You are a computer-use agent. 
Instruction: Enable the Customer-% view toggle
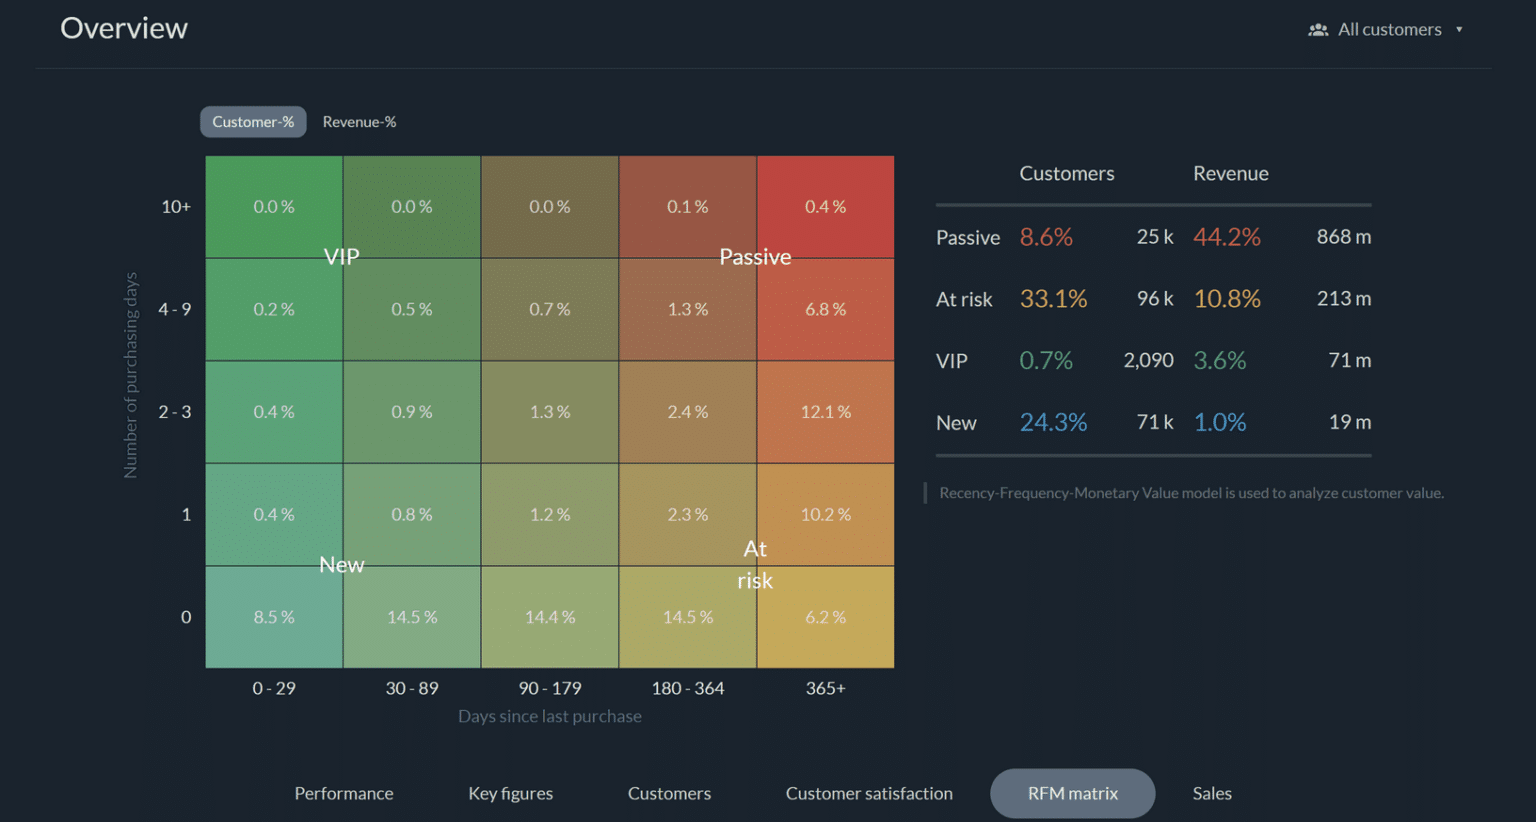point(253,121)
